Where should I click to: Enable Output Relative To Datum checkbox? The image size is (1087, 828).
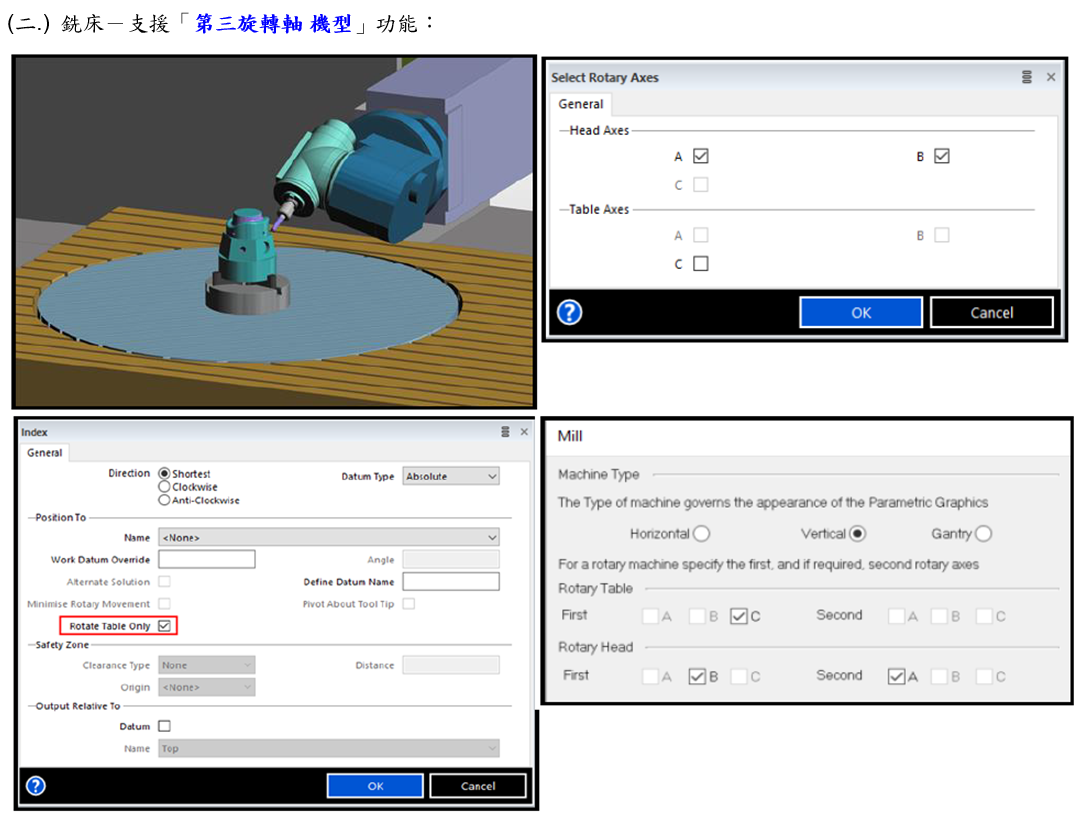pyautogui.click(x=165, y=727)
